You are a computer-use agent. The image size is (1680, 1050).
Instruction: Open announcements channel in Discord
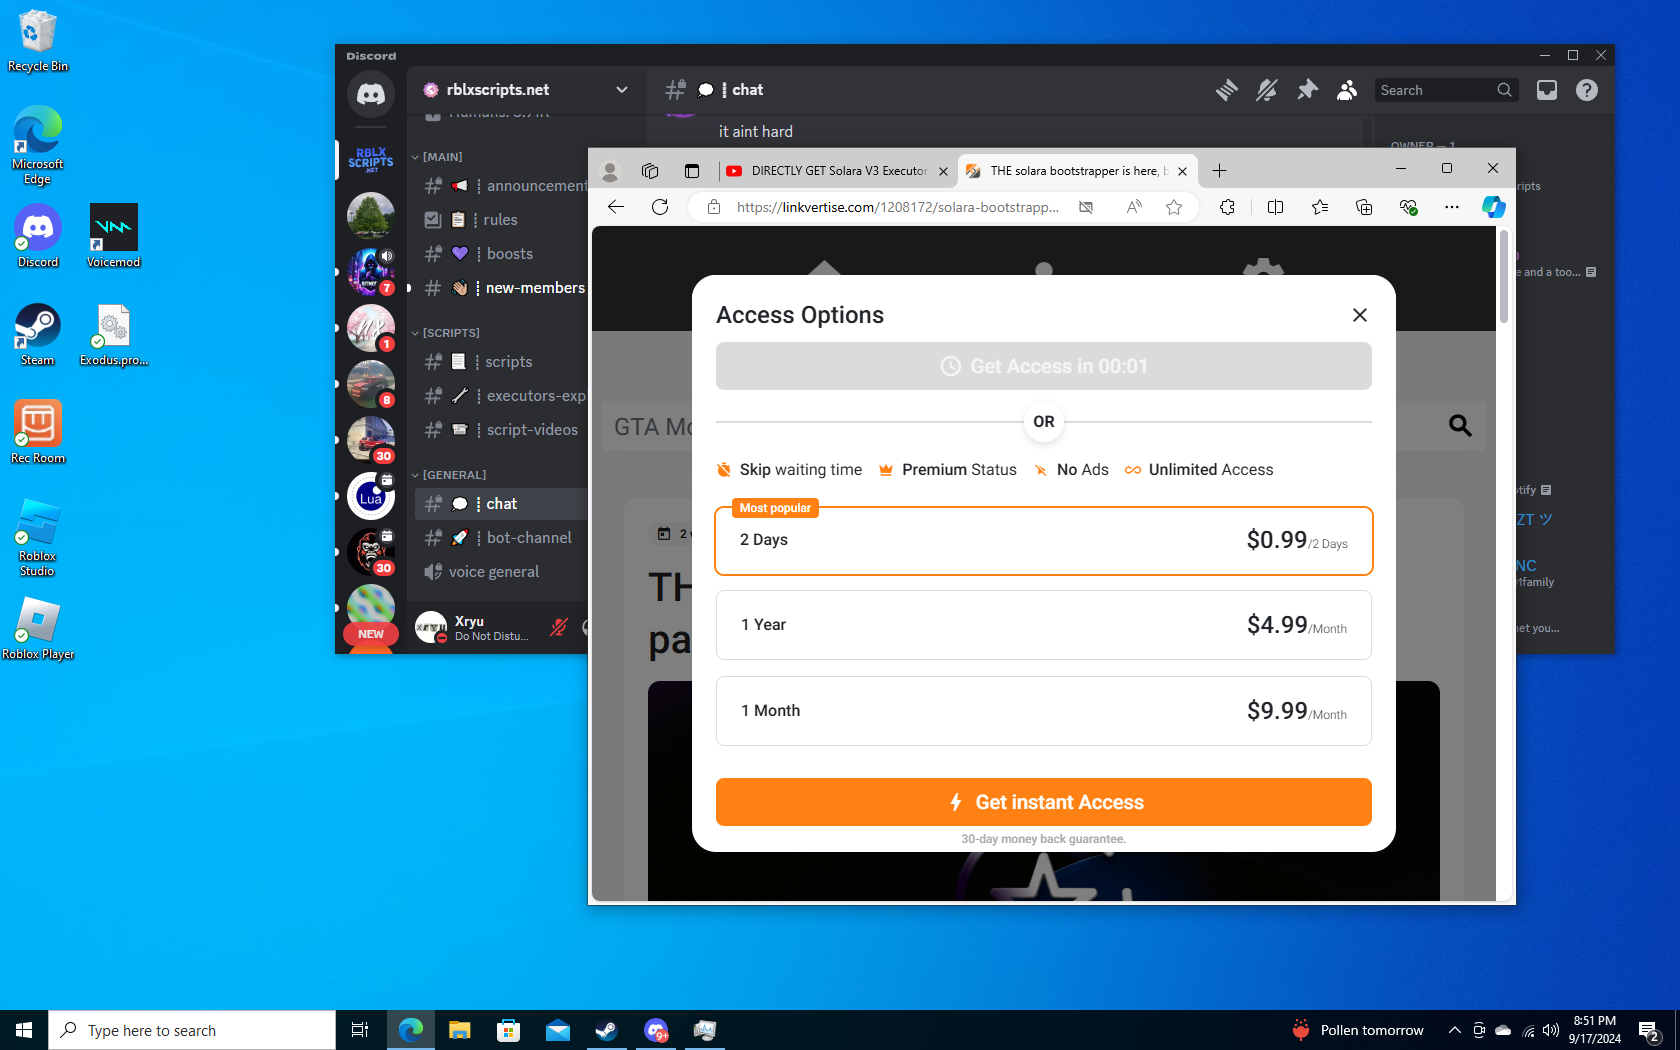[505, 186]
